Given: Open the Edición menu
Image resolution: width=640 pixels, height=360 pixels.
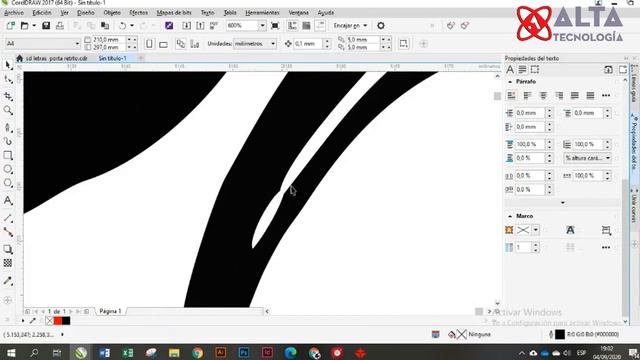Looking at the screenshot, I should tap(42, 13).
